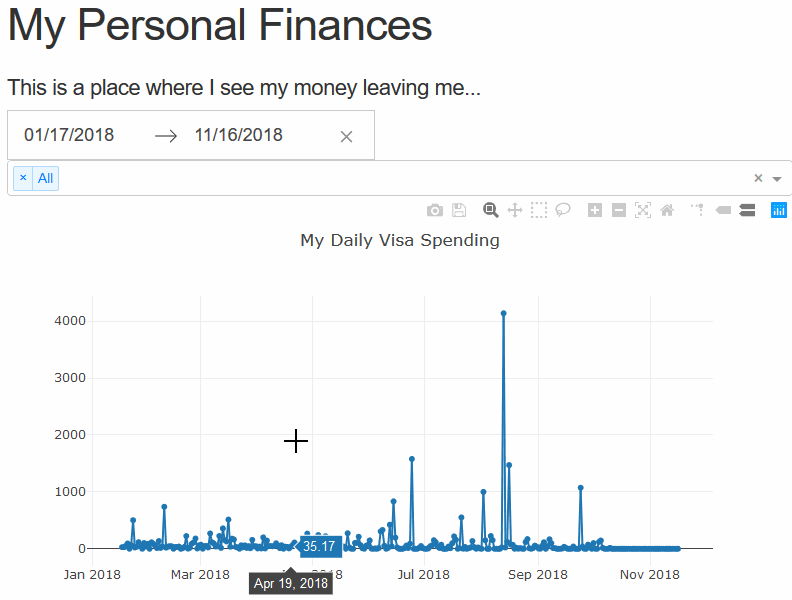Screen dimensions: 792x600
Task: Expand the category dropdown arrow
Action: coord(777,178)
